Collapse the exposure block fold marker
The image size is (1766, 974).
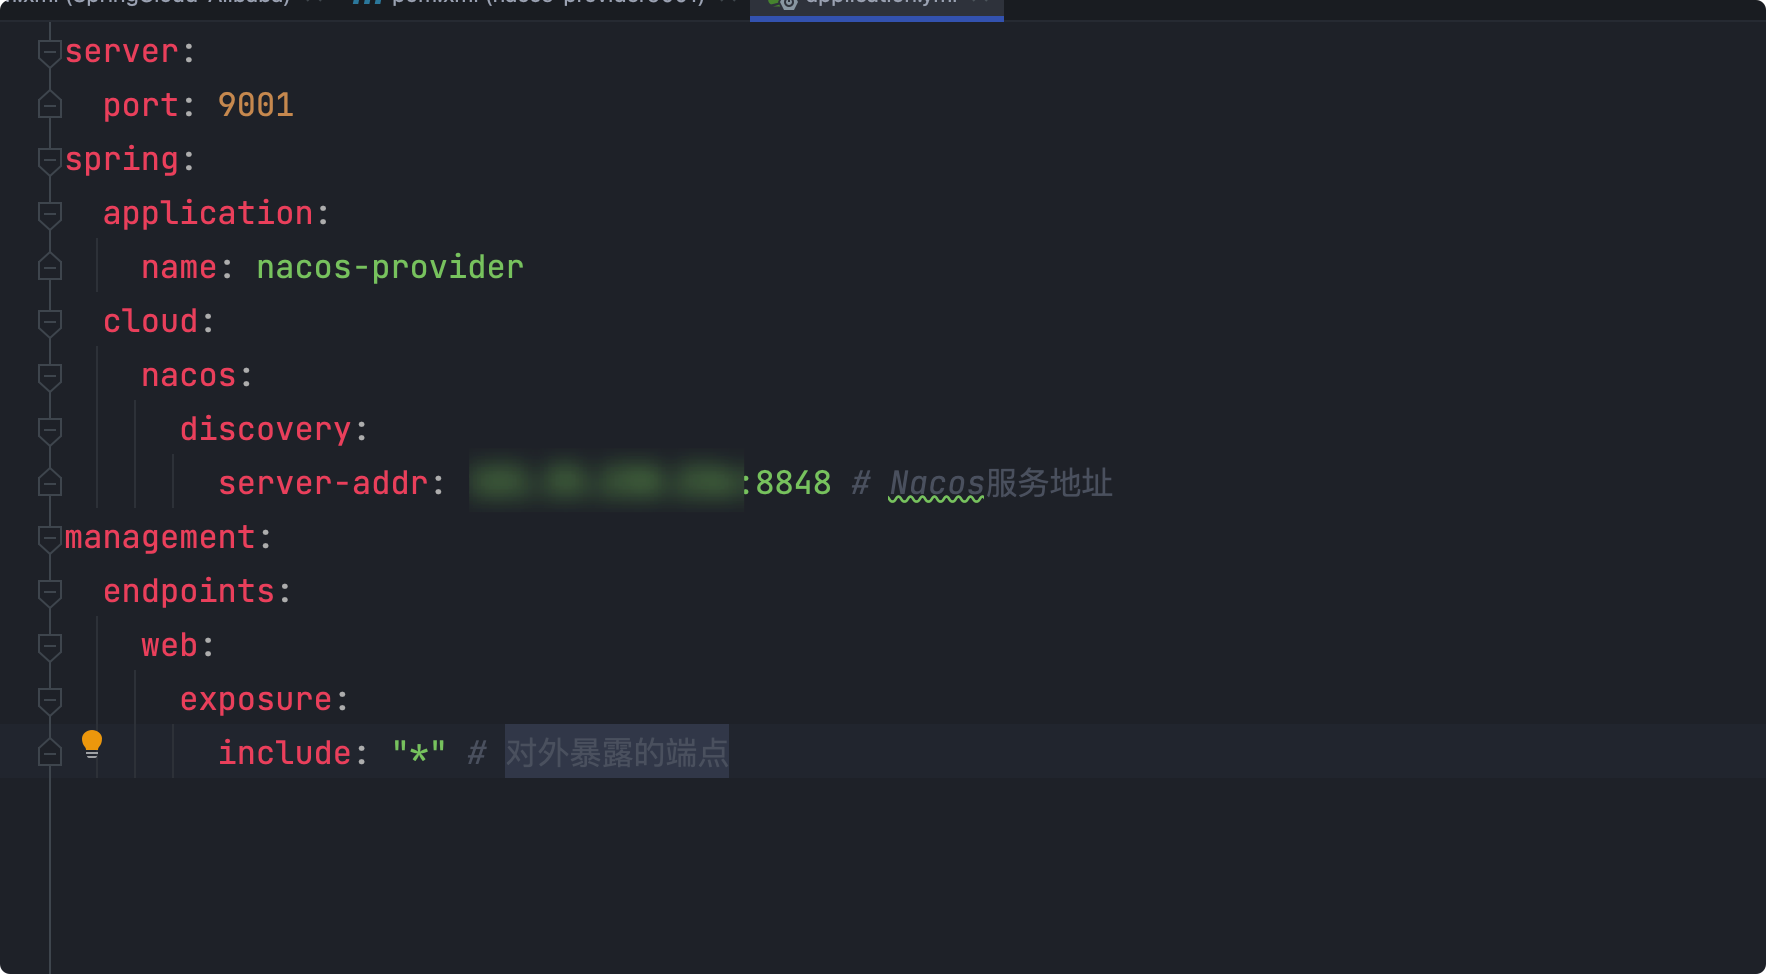50,700
